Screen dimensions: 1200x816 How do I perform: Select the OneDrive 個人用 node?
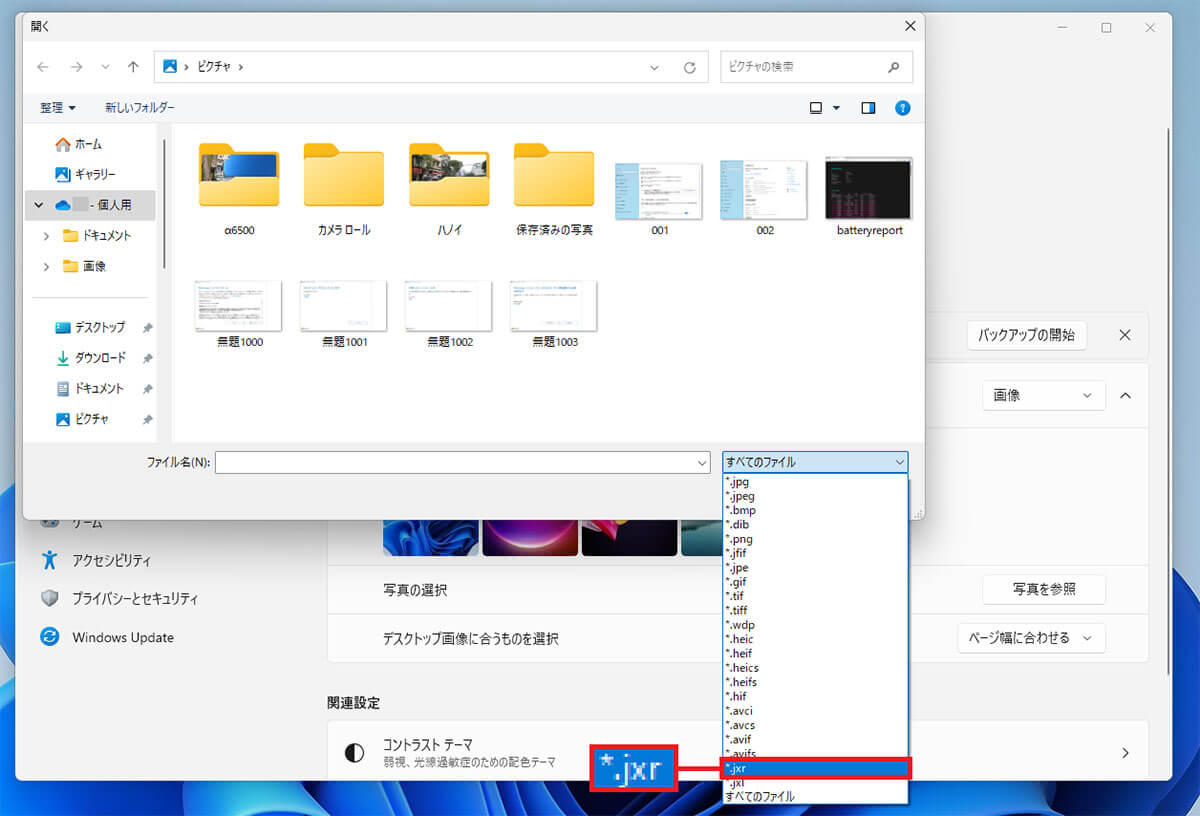click(x=90, y=205)
